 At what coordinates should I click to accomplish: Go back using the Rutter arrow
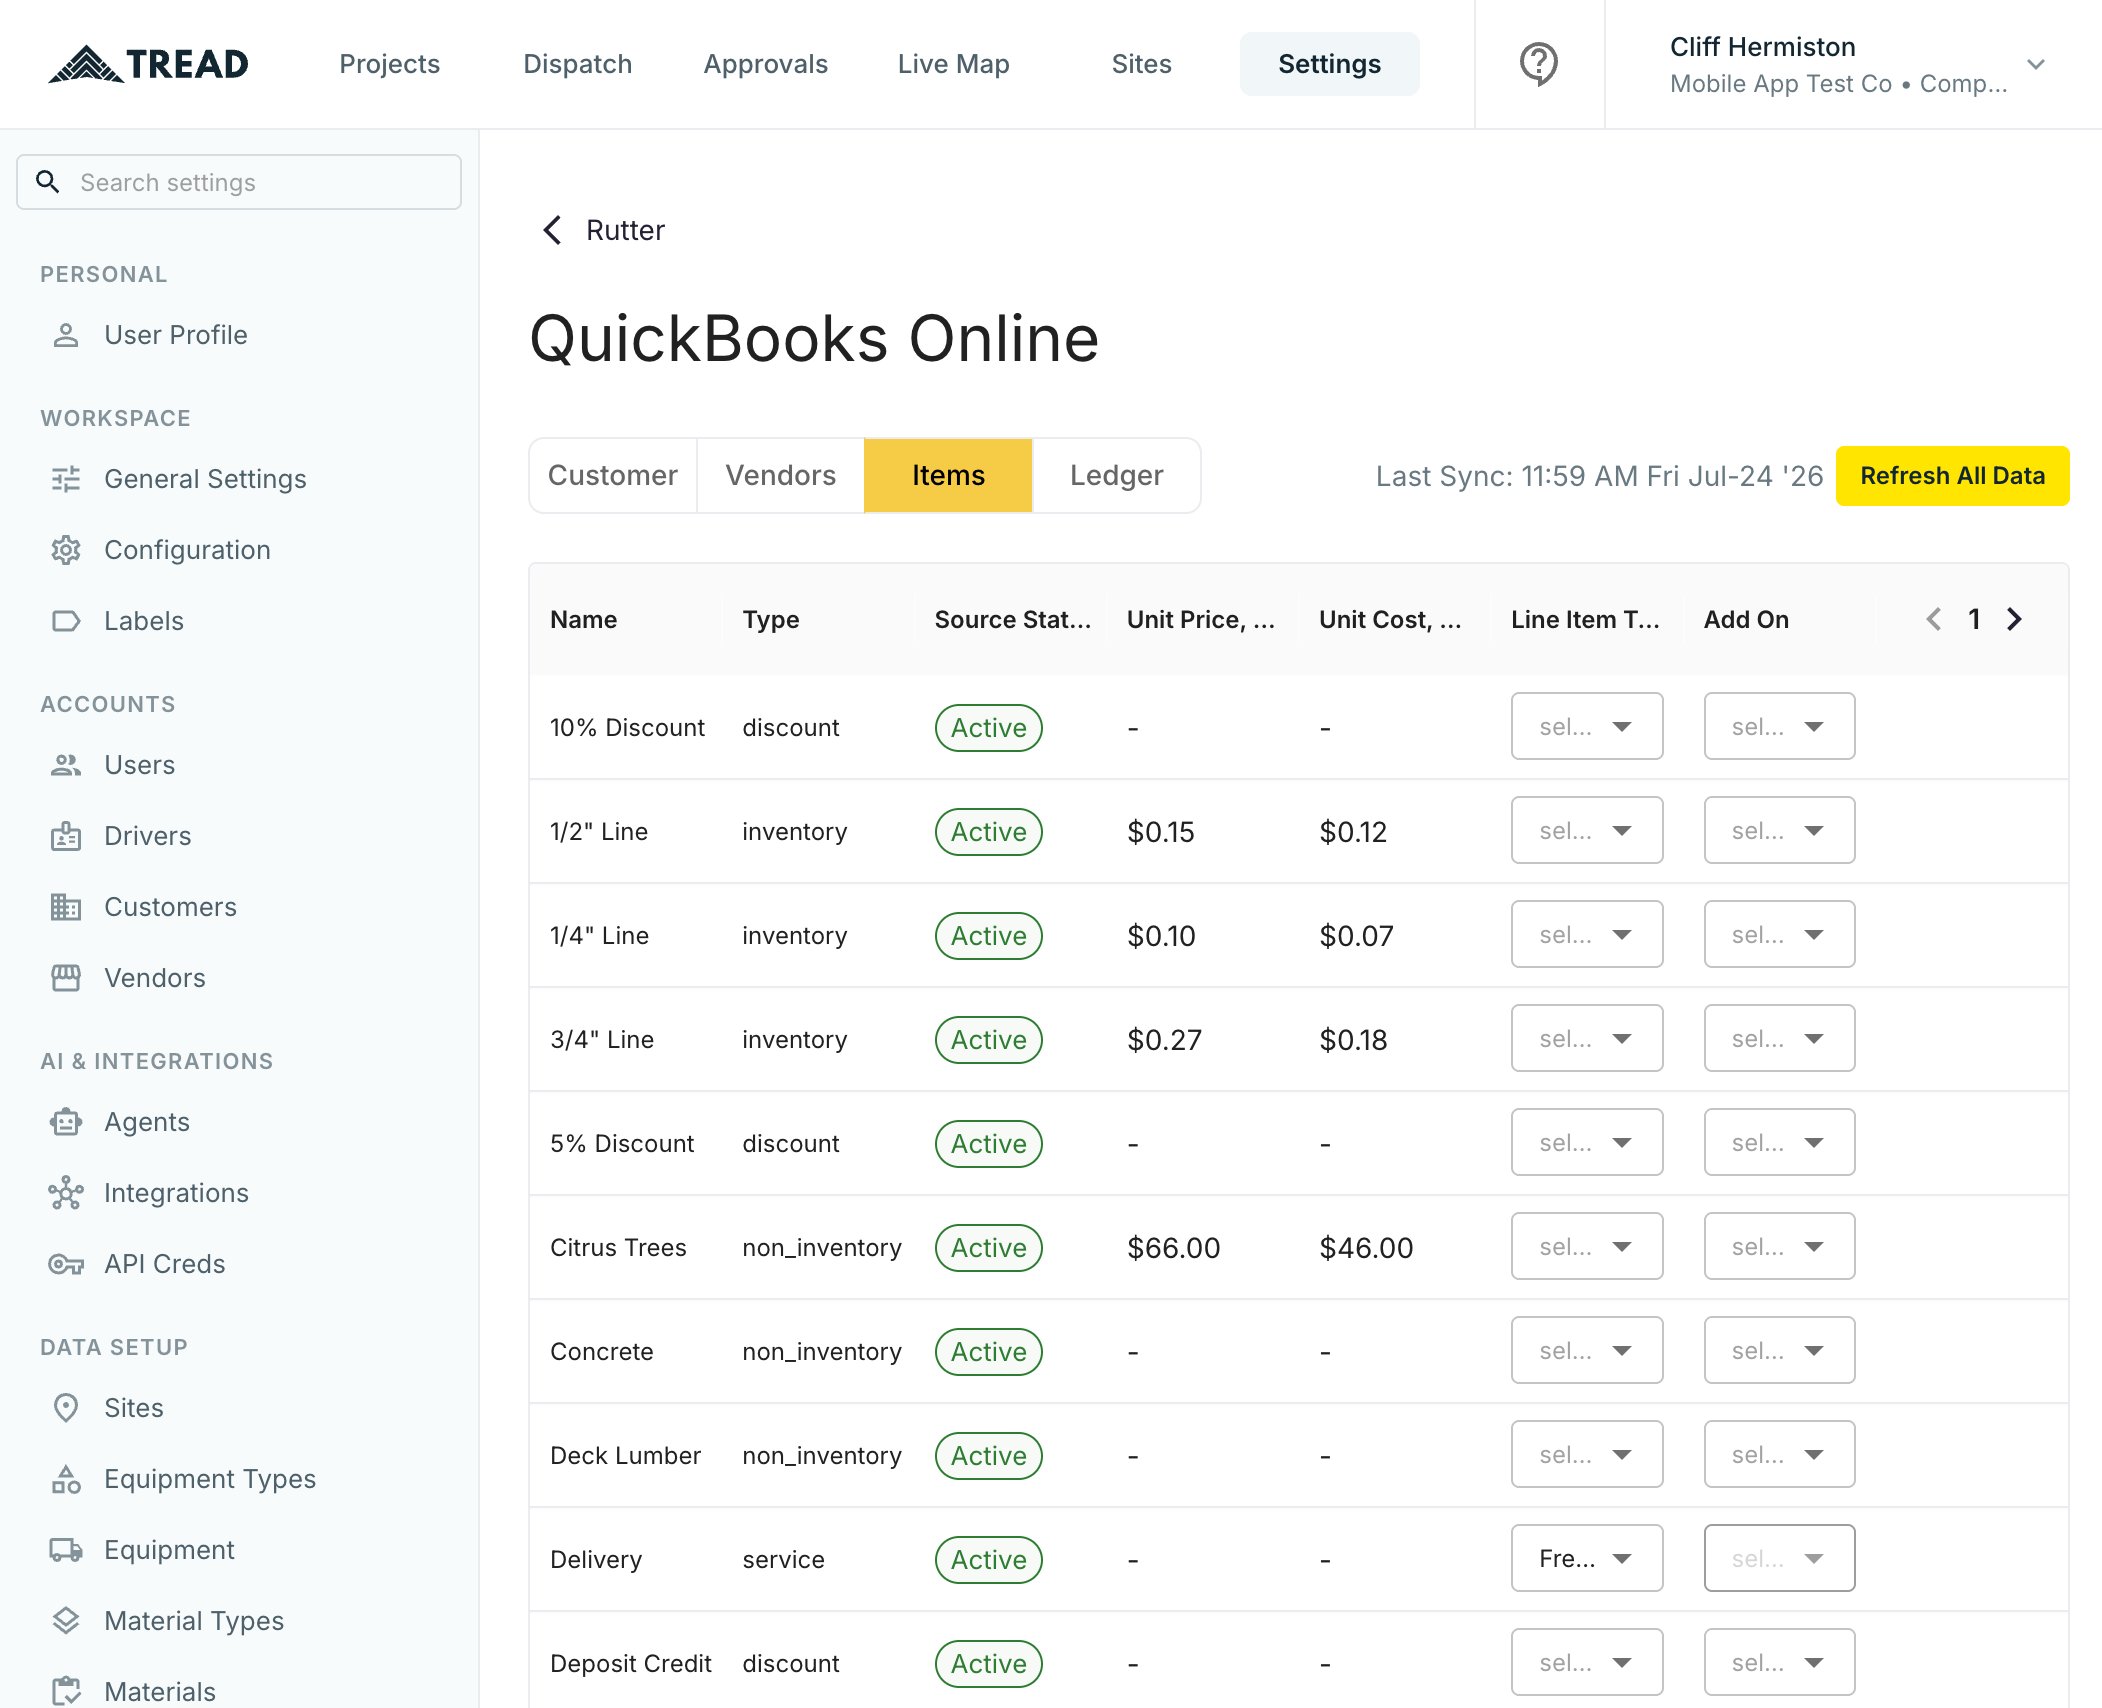552,230
